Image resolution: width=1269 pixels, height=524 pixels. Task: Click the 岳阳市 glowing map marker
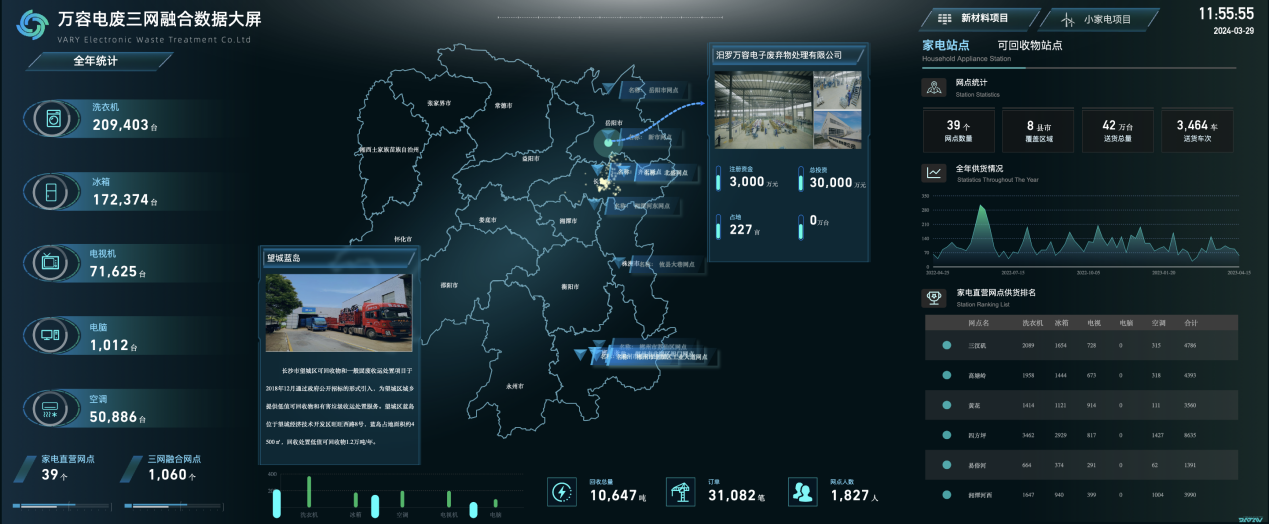coord(608,144)
